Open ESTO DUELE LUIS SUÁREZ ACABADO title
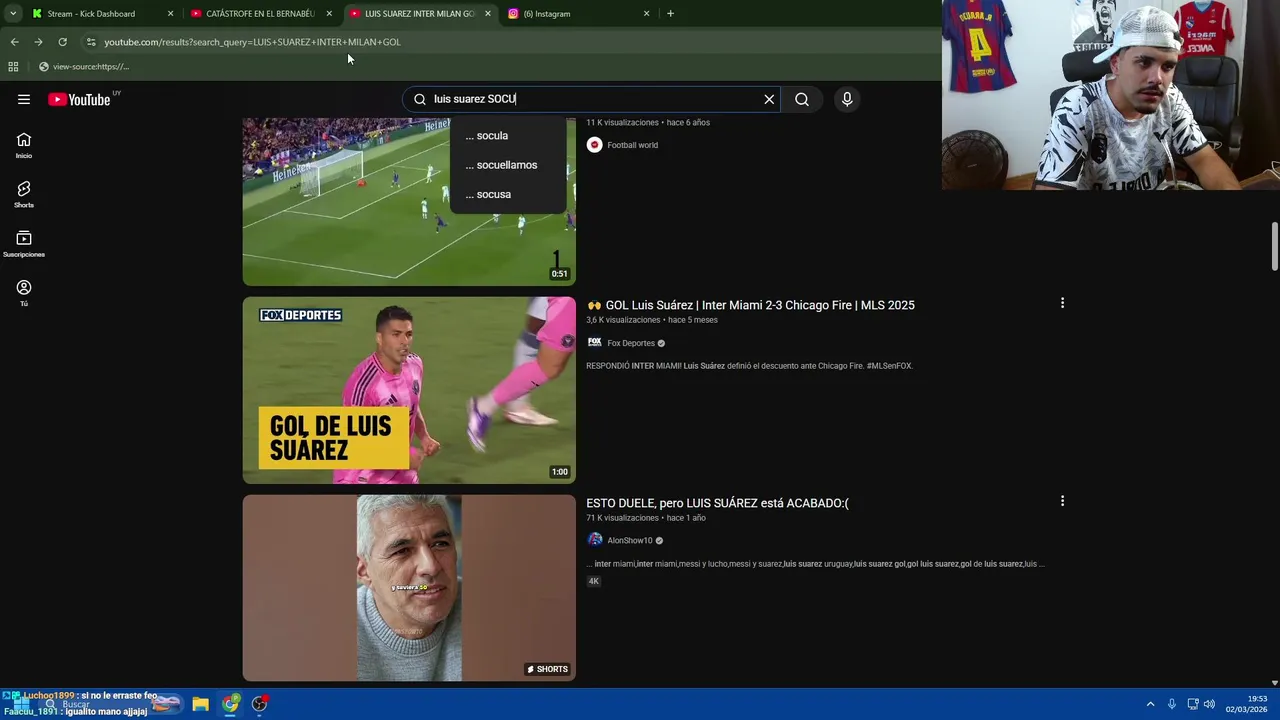This screenshot has width=1280, height=720. click(x=717, y=503)
